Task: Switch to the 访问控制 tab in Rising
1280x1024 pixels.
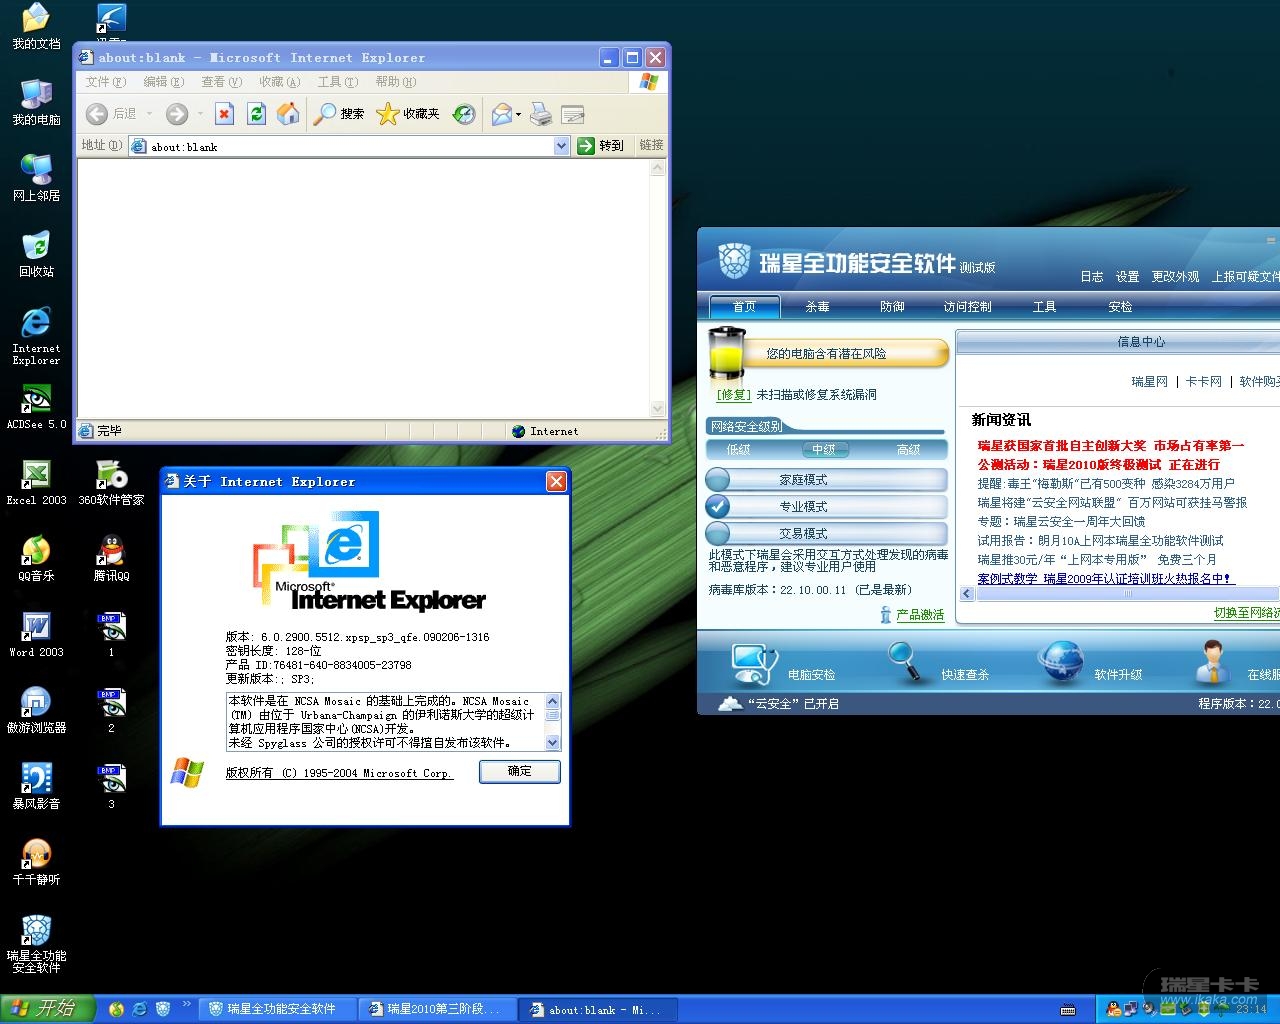Action: pyautogui.click(x=967, y=307)
